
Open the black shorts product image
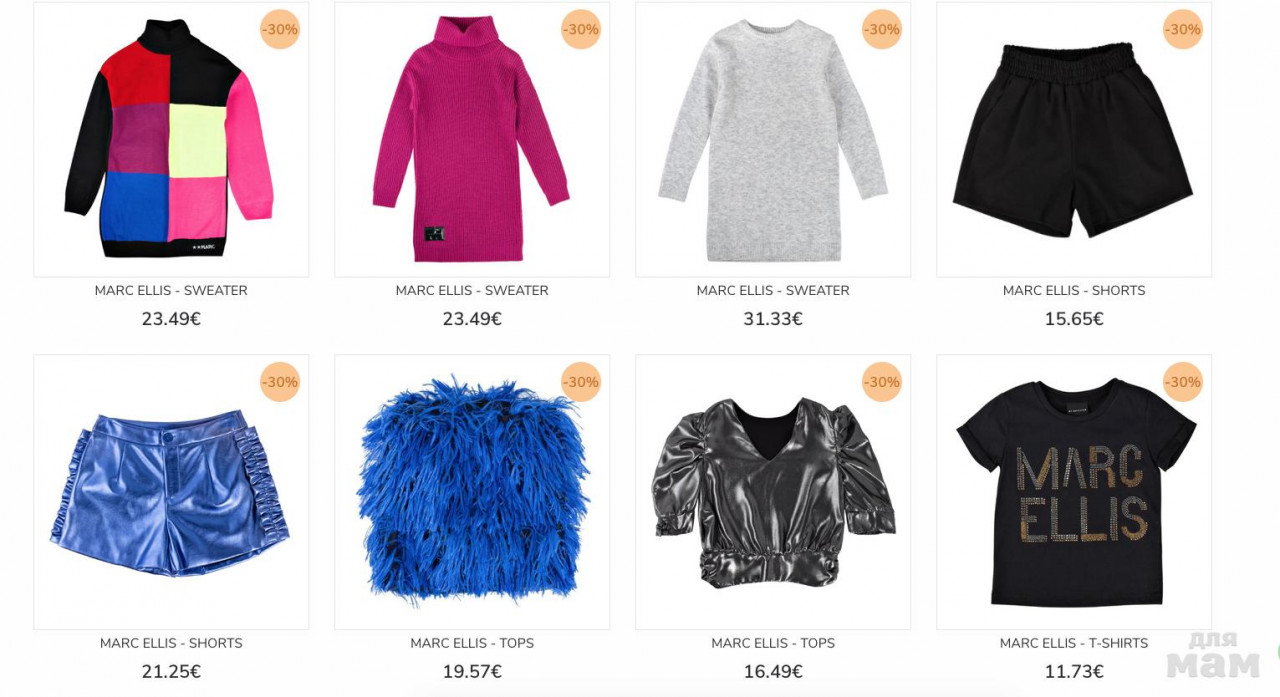pyautogui.click(x=1074, y=139)
